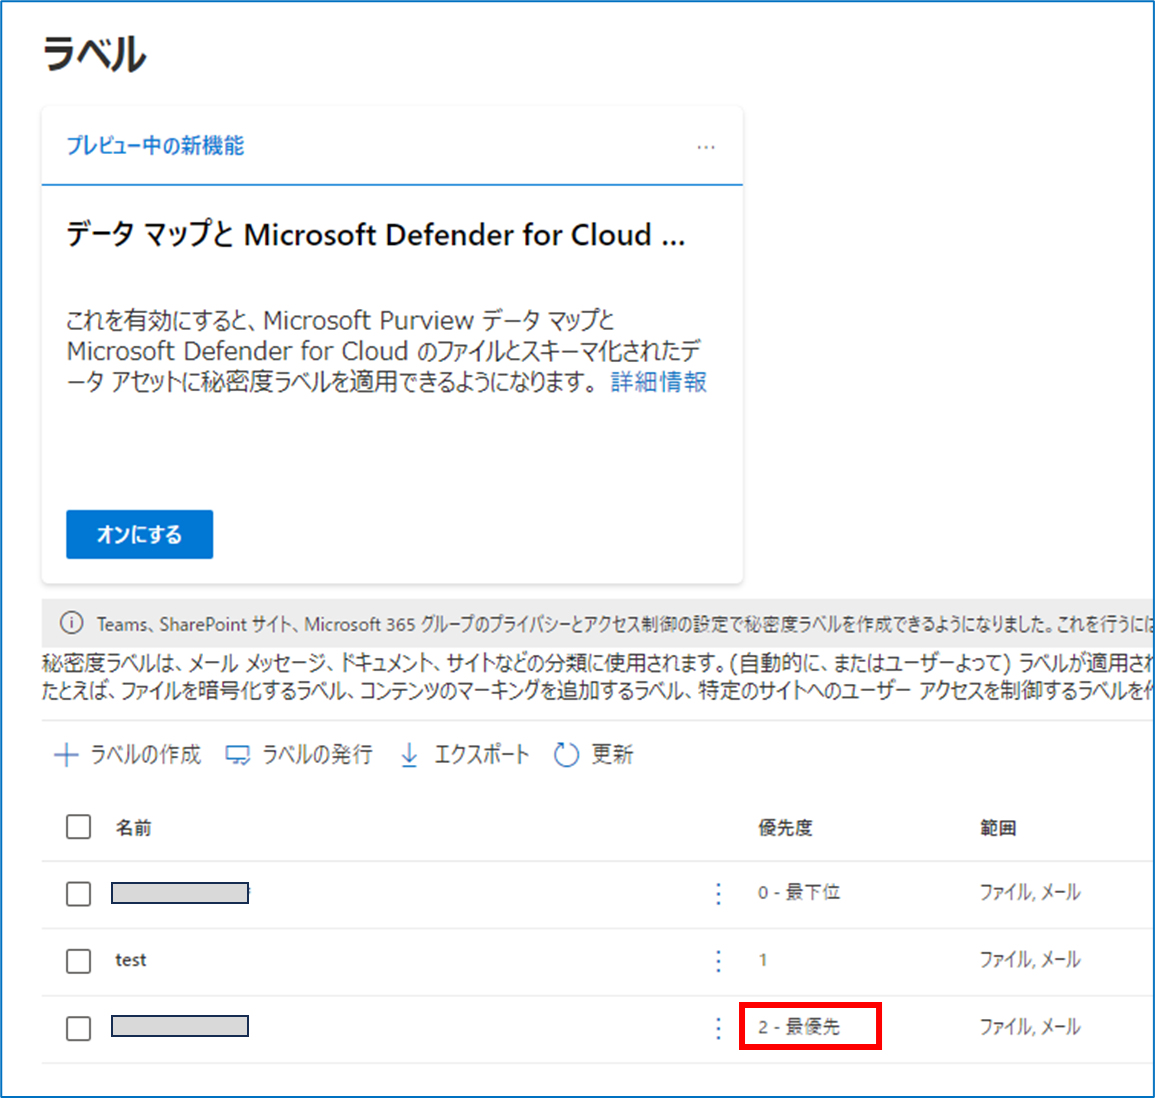Click the オンにする button
1155x1098 pixels.
[139, 534]
